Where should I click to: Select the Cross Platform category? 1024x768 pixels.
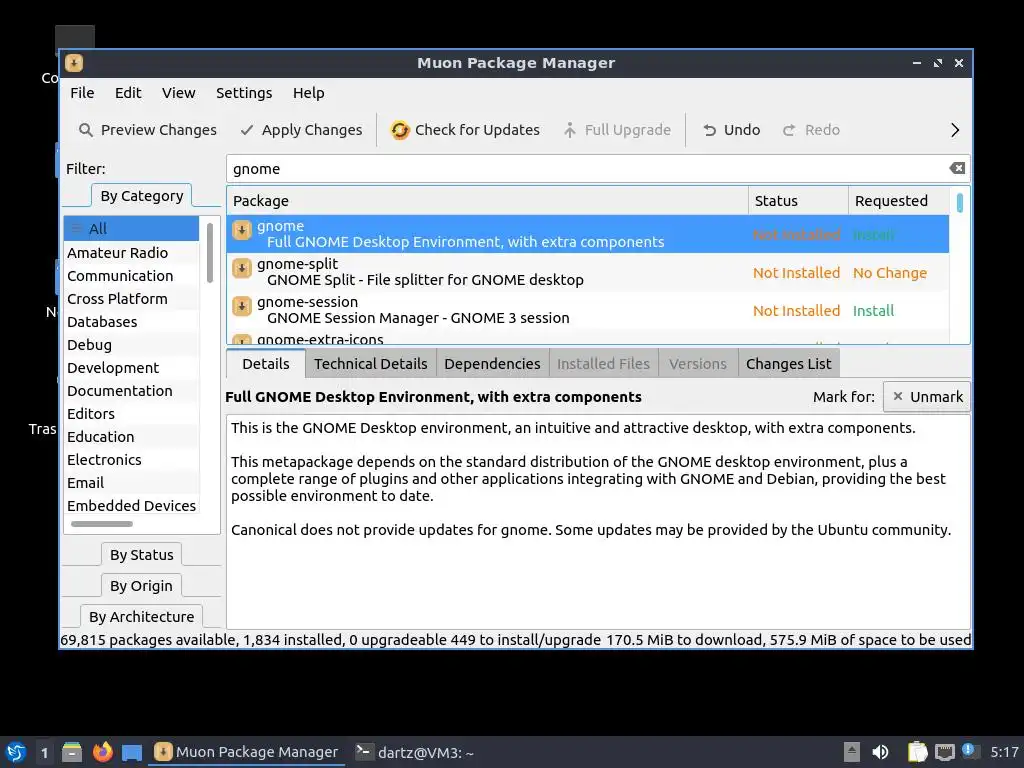(131, 298)
